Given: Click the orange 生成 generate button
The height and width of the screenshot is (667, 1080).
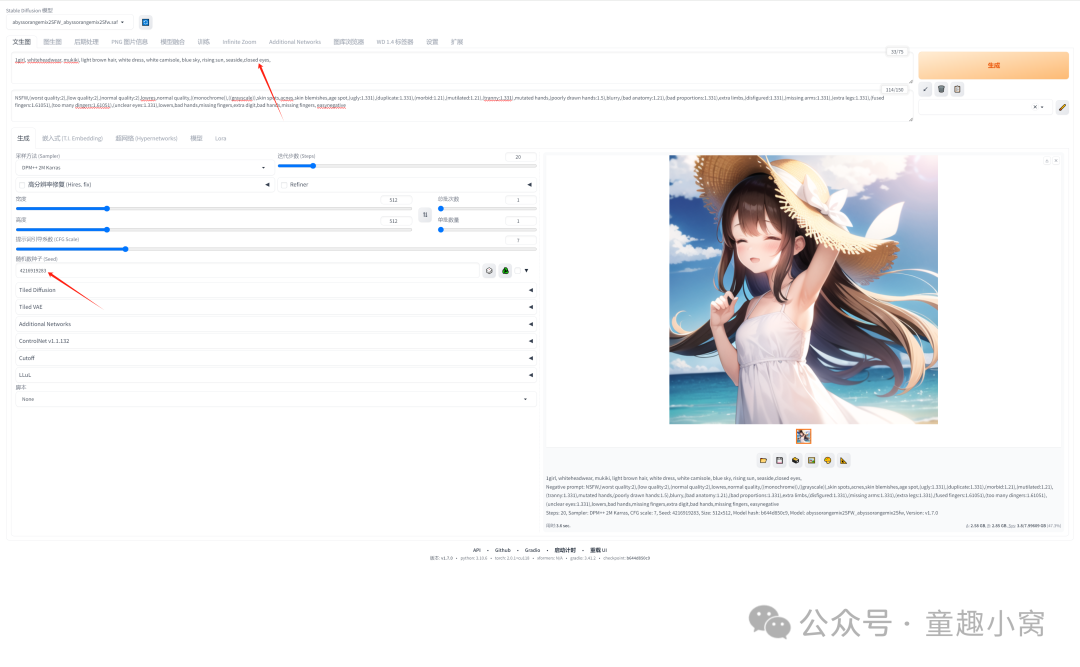Looking at the screenshot, I should pos(993,65).
